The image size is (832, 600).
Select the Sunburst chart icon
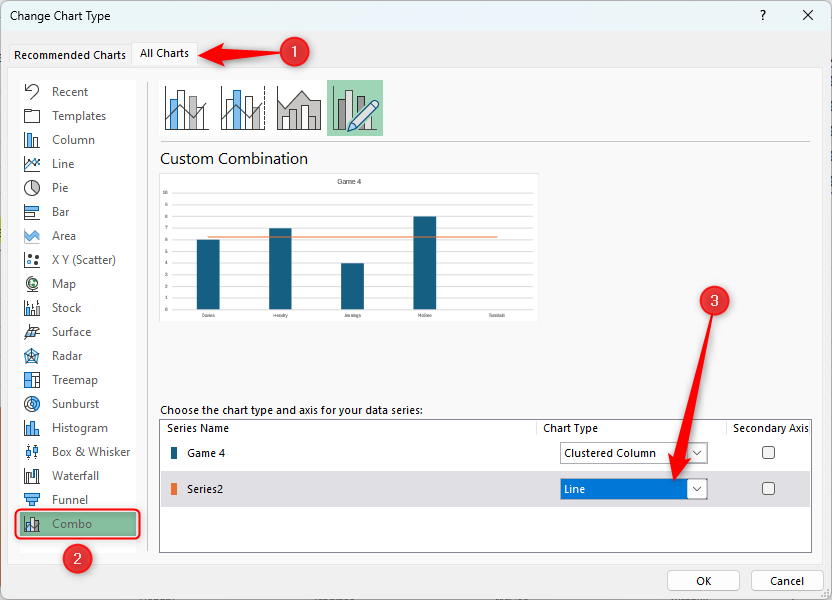(x=32, y=404)
